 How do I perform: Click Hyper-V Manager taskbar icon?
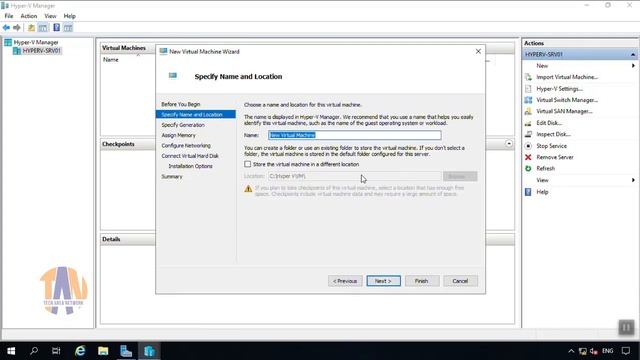(149, 351)
